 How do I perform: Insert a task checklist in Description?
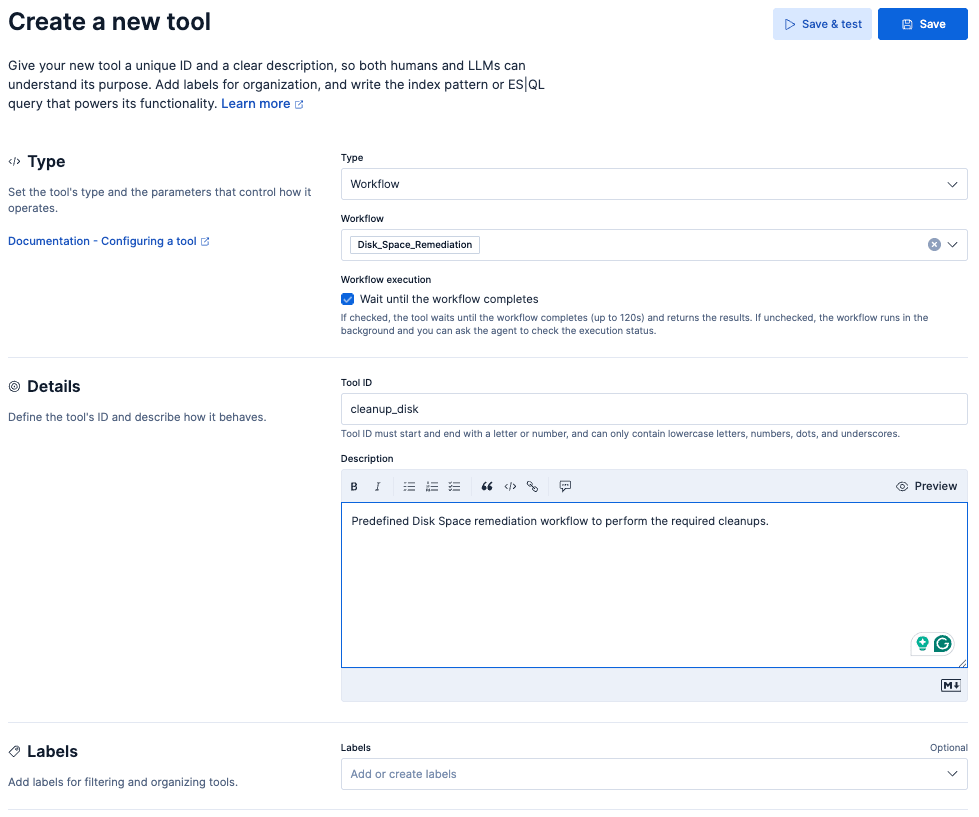tap(454, 487)
